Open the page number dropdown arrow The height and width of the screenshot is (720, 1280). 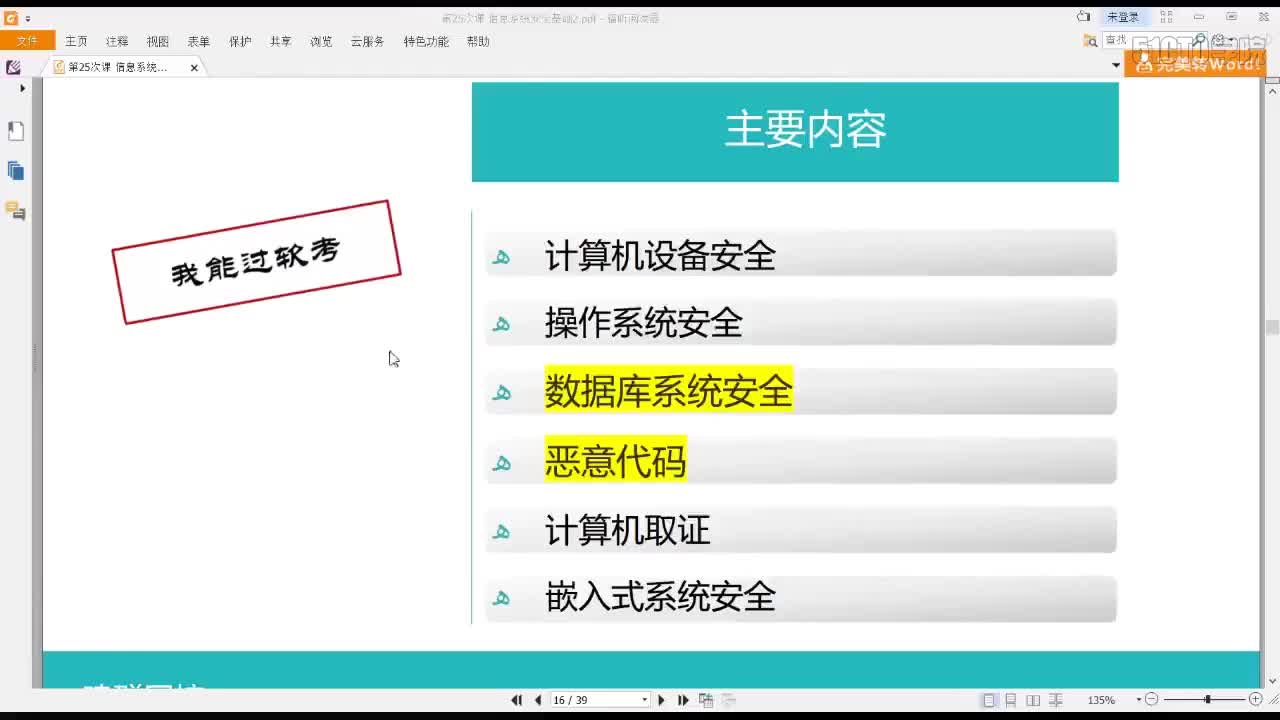pos(644,700)
